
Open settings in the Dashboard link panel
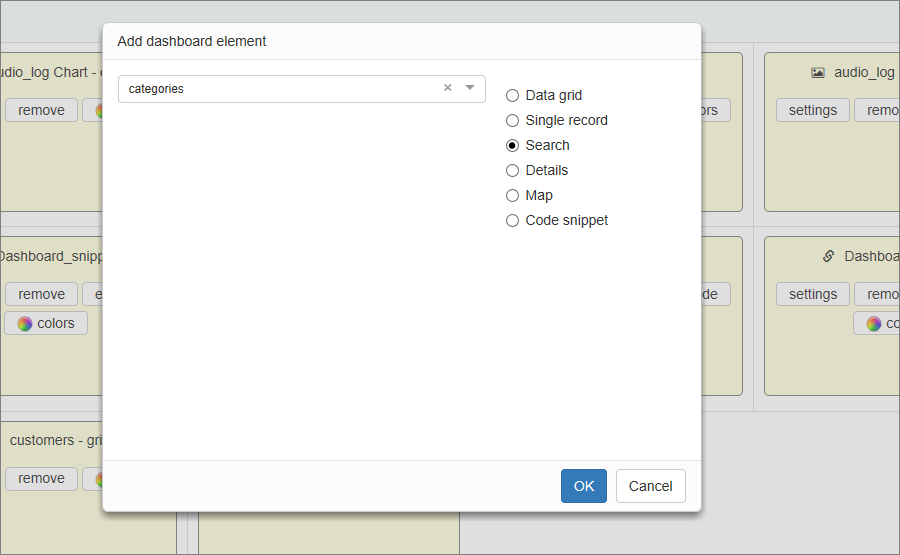pyautogui.click(x=812, y=294)
